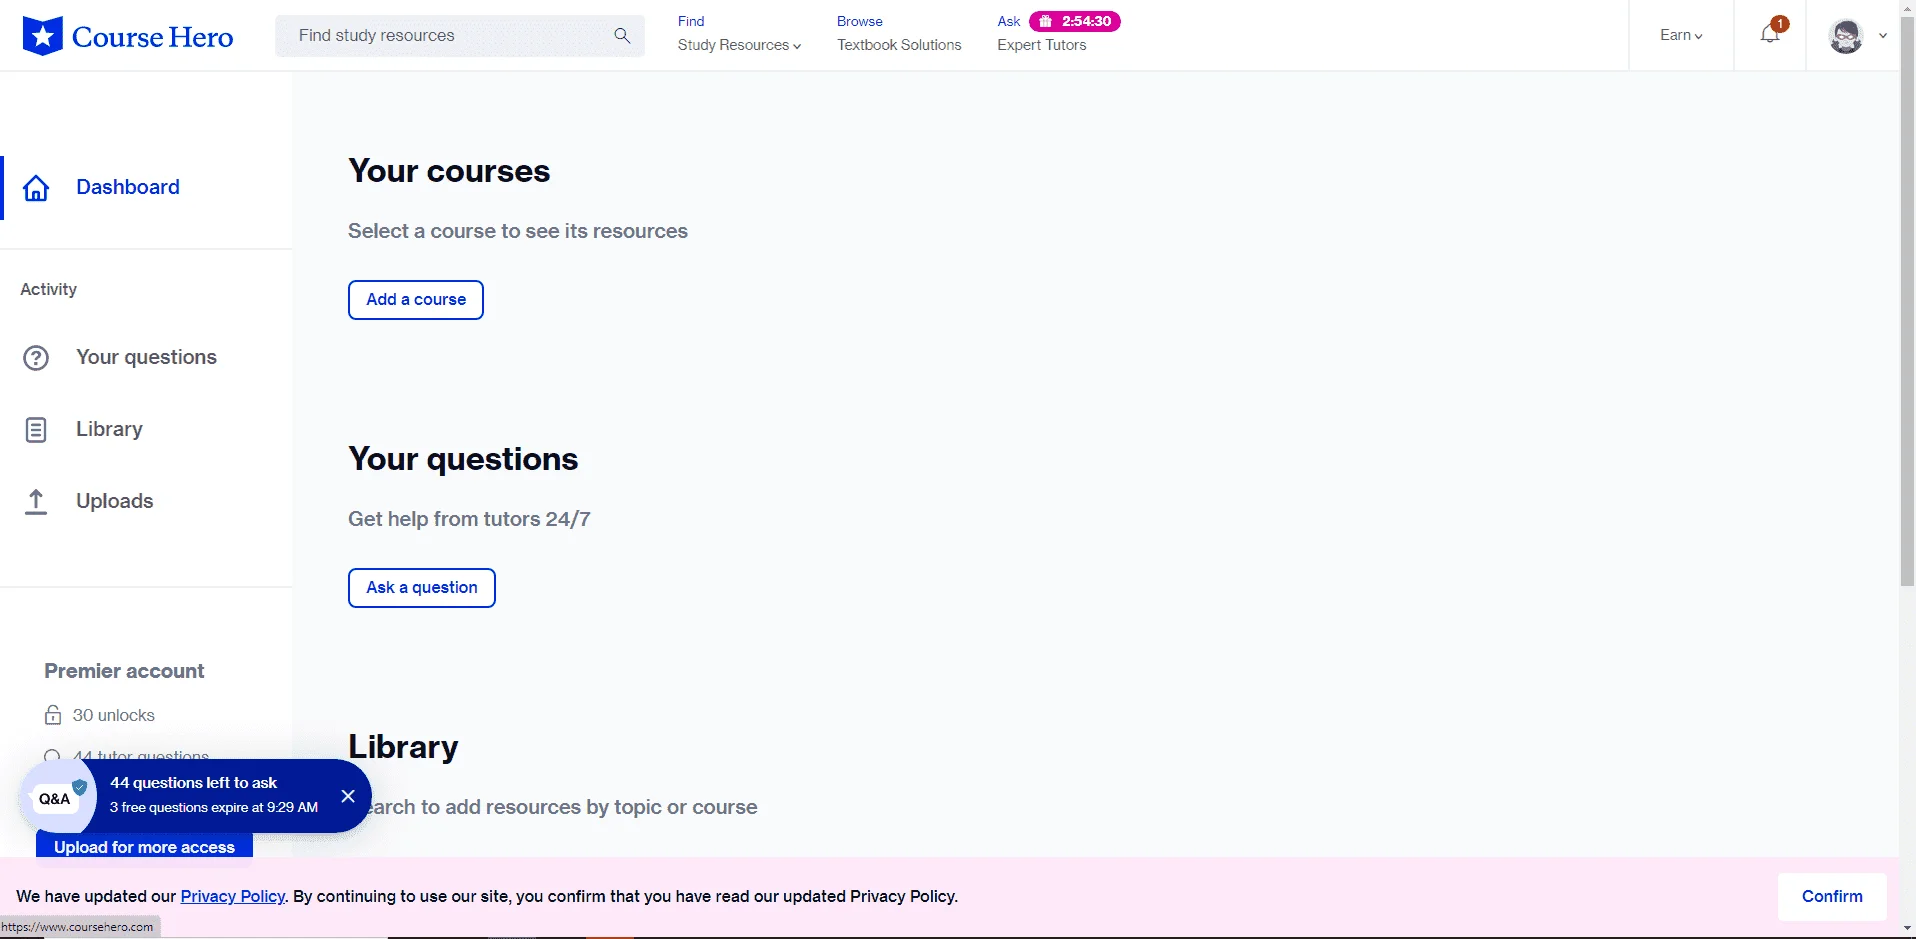Click the page vertical scrollbar
Screen dimensions: 1916x939
tap(1907, 300)
